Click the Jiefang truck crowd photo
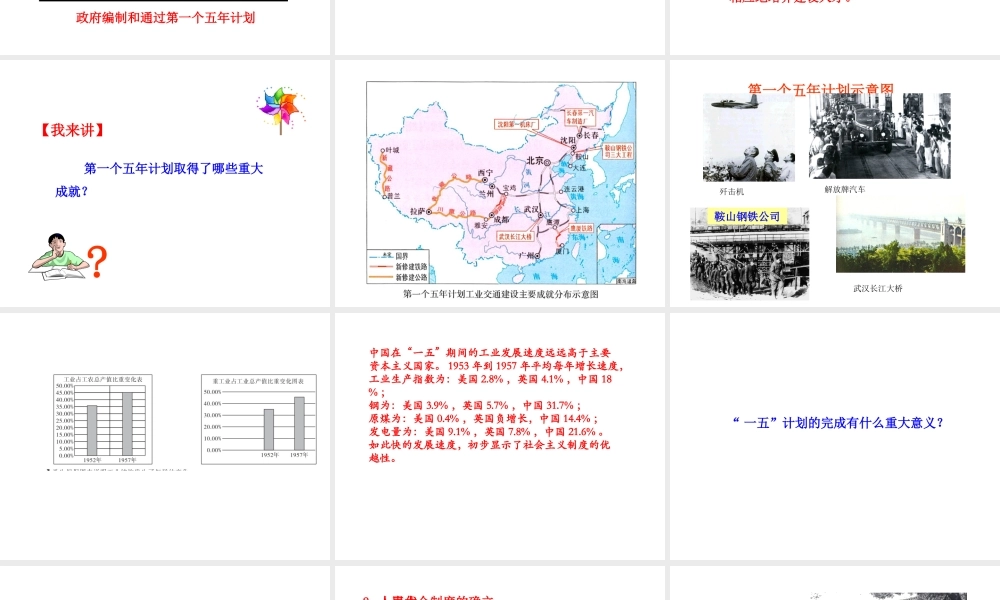 (x=879, y=136)
